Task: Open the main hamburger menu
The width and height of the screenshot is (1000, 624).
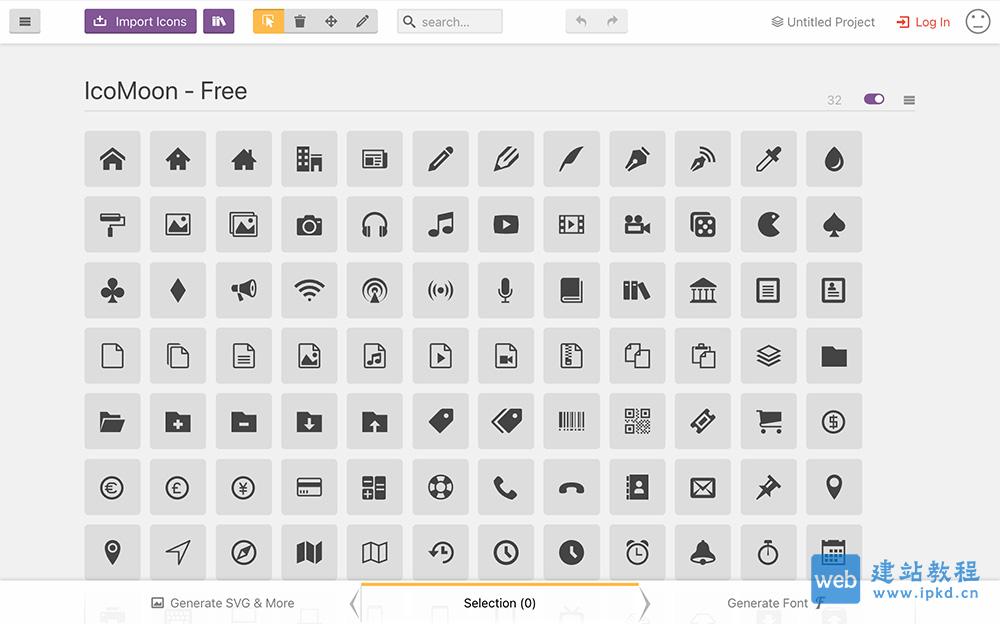Action: tap(25, 21)
